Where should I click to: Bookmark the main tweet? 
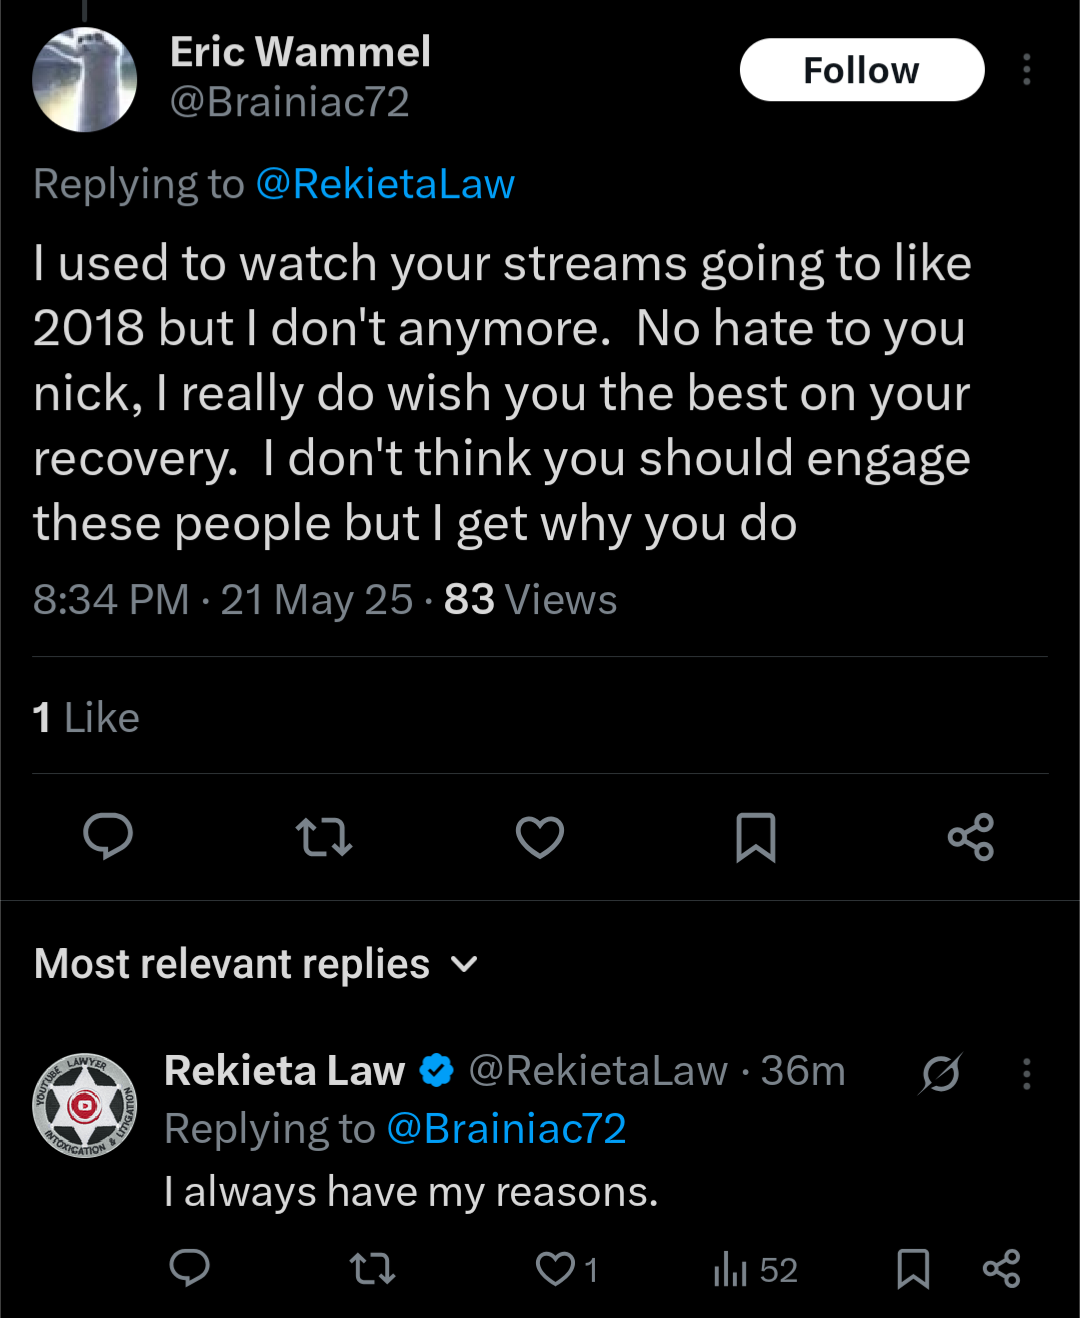(x=756, y=837)
